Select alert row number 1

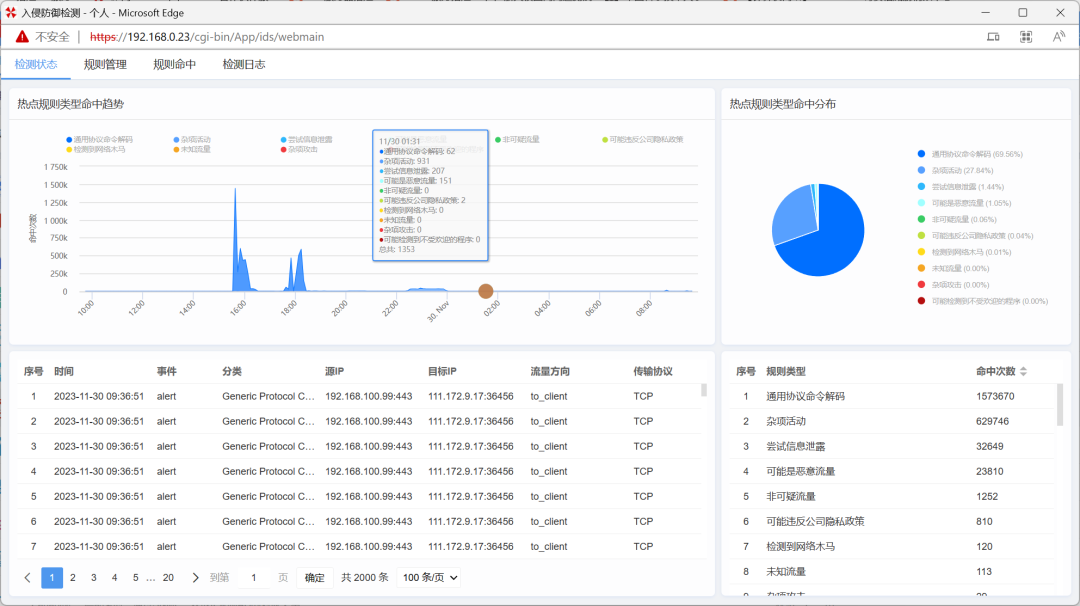coord(359,396)
